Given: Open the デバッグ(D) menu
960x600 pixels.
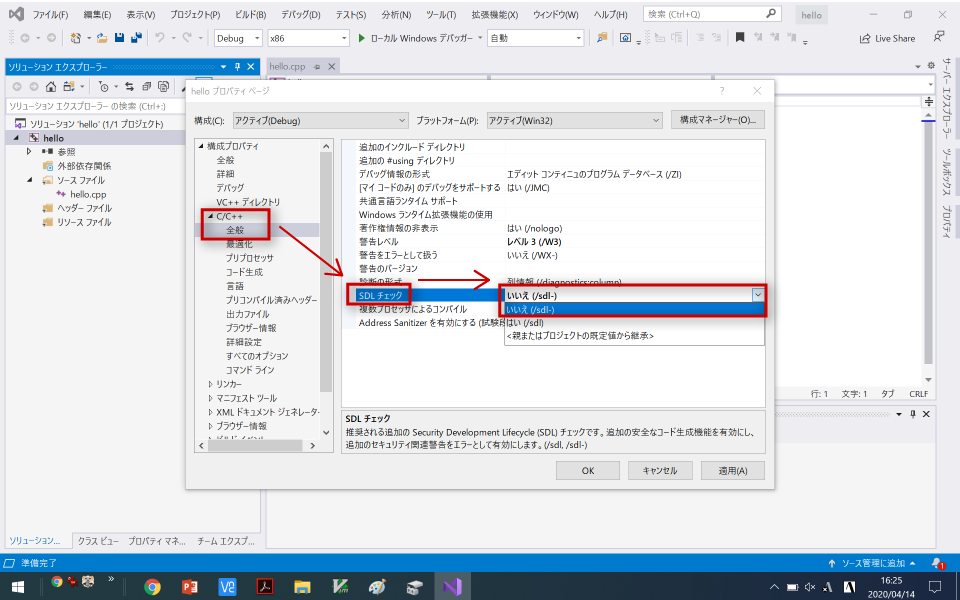Looking at the screenshot, I should click(301, 14).
